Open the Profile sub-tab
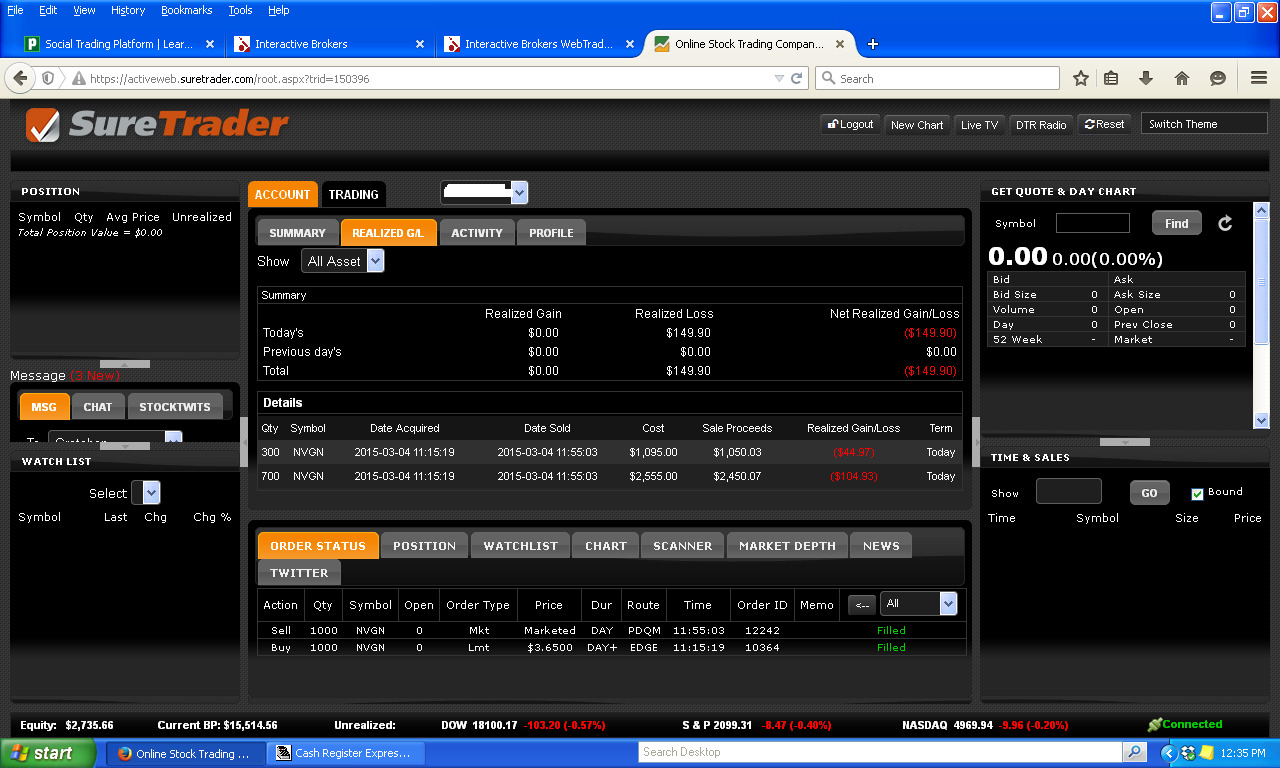The width and height of the screenshot is (1280, 768). click(551, 233)
